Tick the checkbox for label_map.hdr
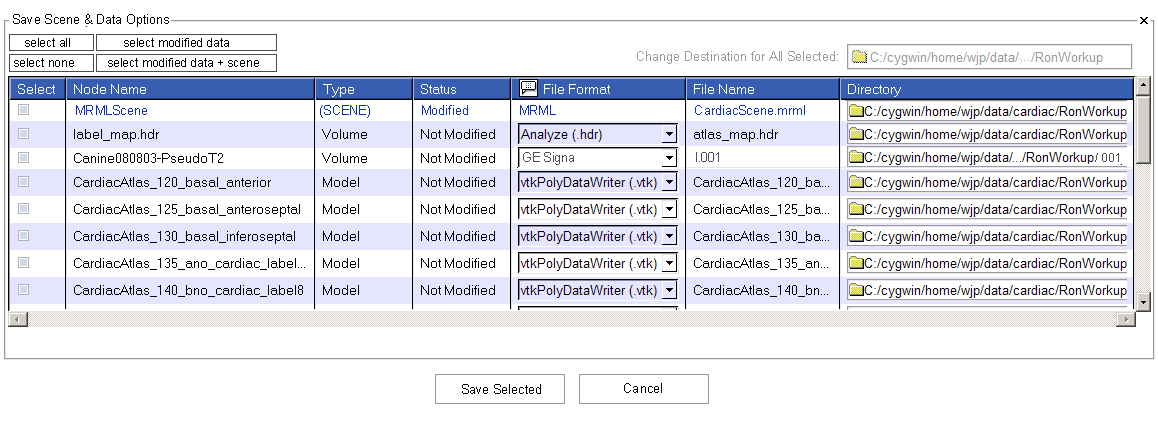 [x=24, y=133]
